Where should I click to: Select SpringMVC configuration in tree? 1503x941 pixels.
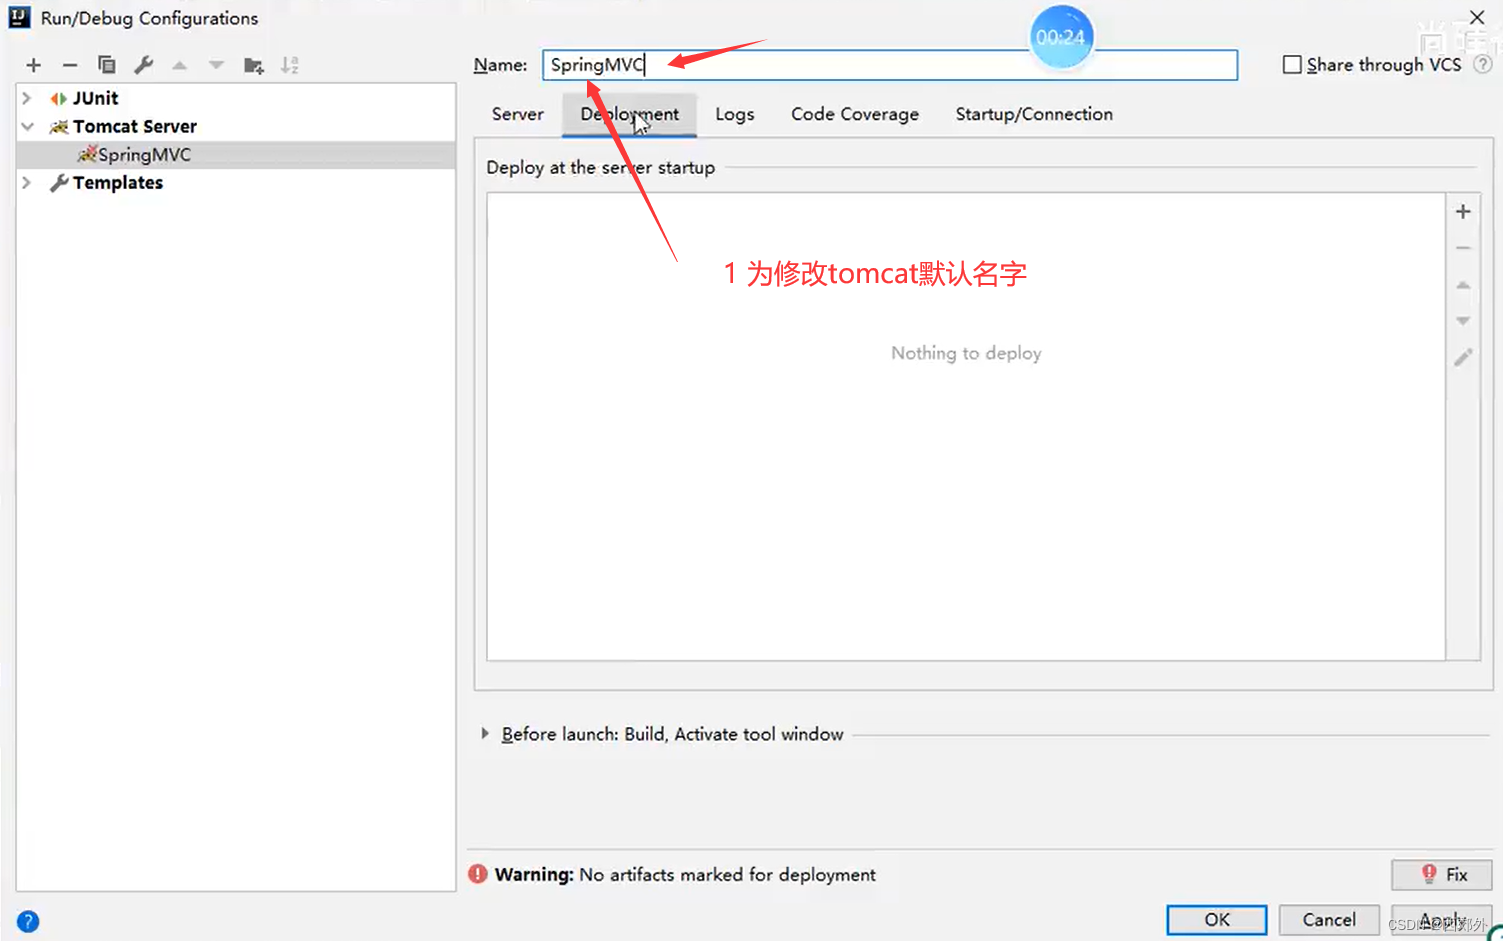[x=236, y=154]
